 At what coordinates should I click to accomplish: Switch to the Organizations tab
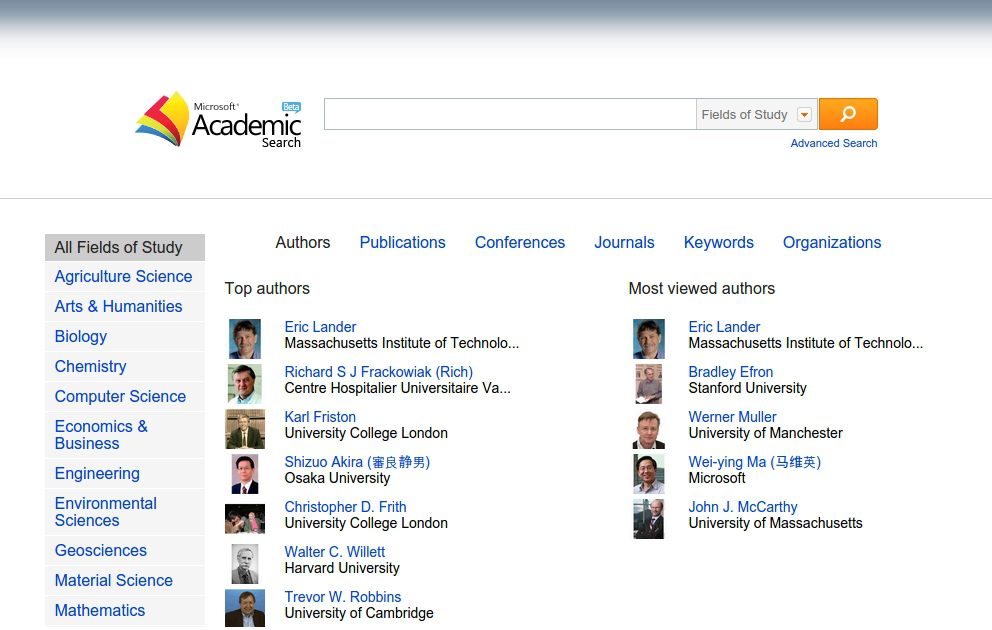click(831, 242)
